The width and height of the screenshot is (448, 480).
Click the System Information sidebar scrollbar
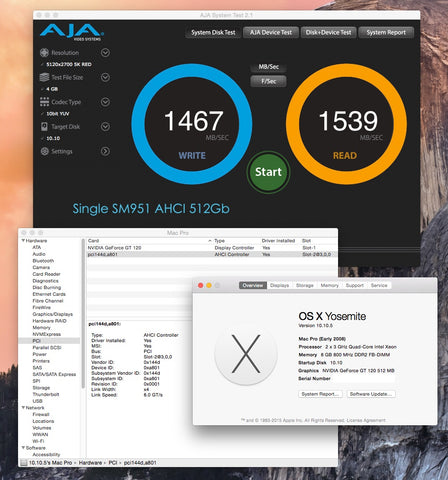(x=83, y=313)
